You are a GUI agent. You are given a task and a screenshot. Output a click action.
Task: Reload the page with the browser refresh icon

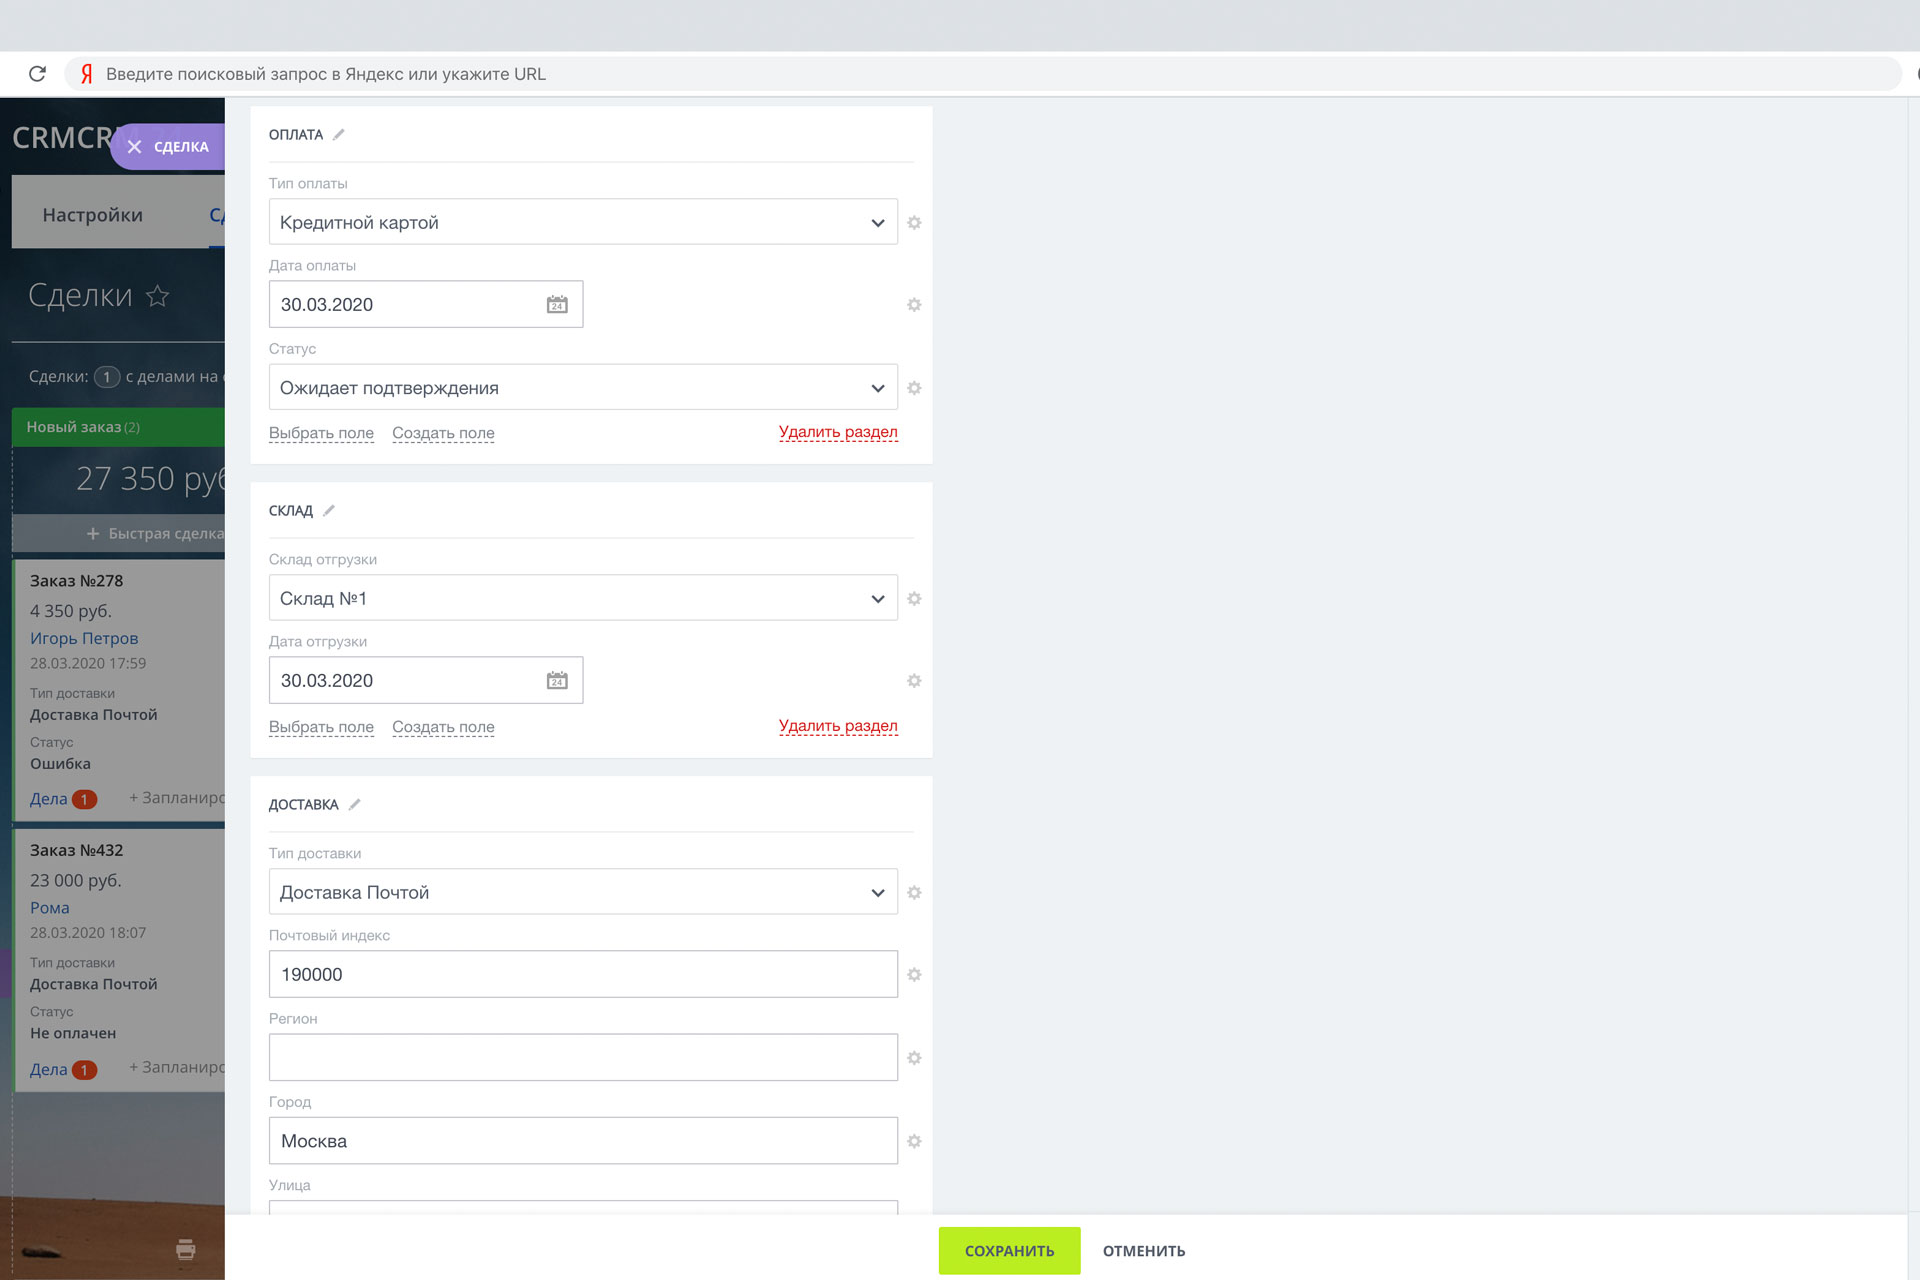point(37,74)
